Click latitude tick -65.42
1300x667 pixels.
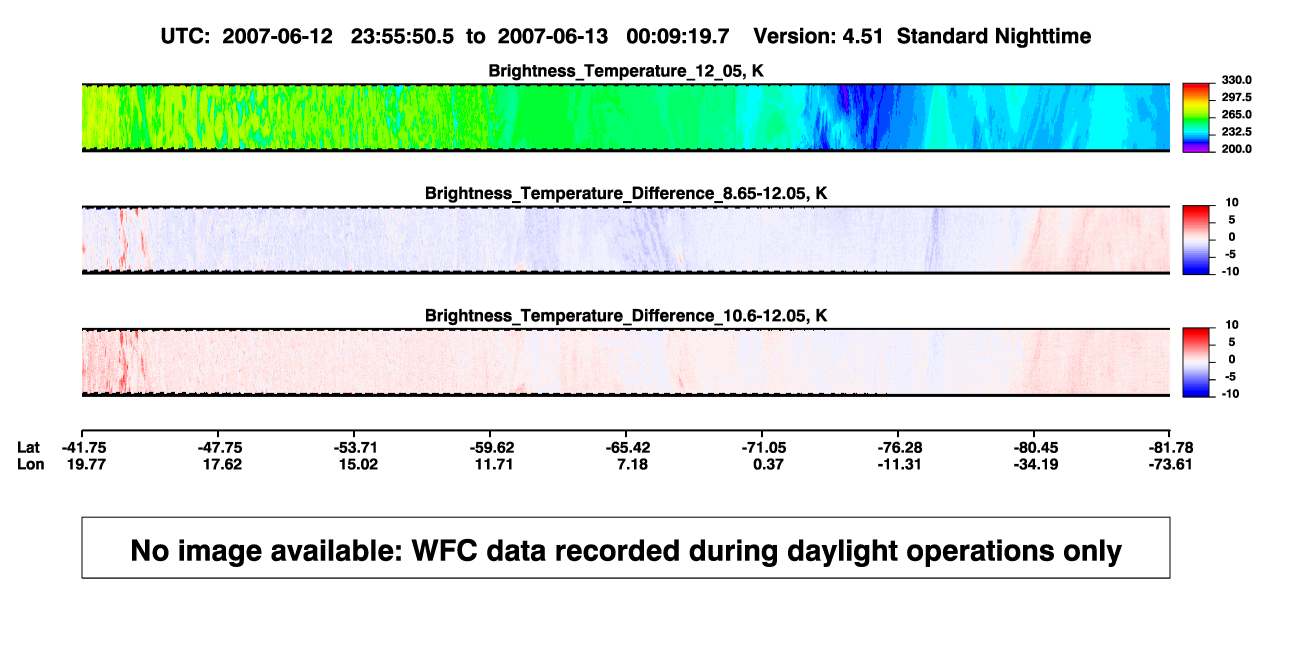tap(626, 447)
